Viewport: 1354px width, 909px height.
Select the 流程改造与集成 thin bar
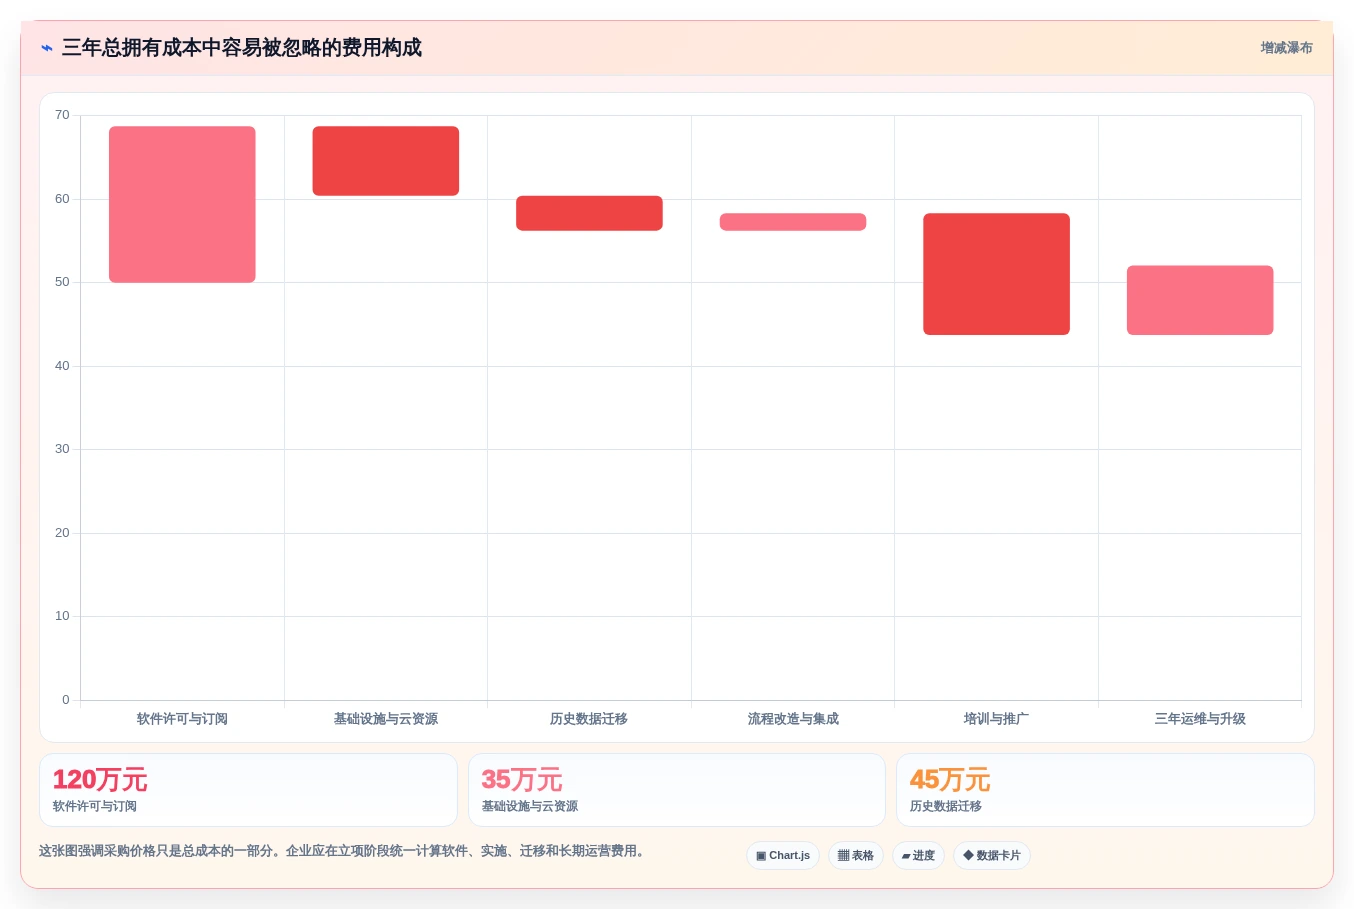click(793, 222)
